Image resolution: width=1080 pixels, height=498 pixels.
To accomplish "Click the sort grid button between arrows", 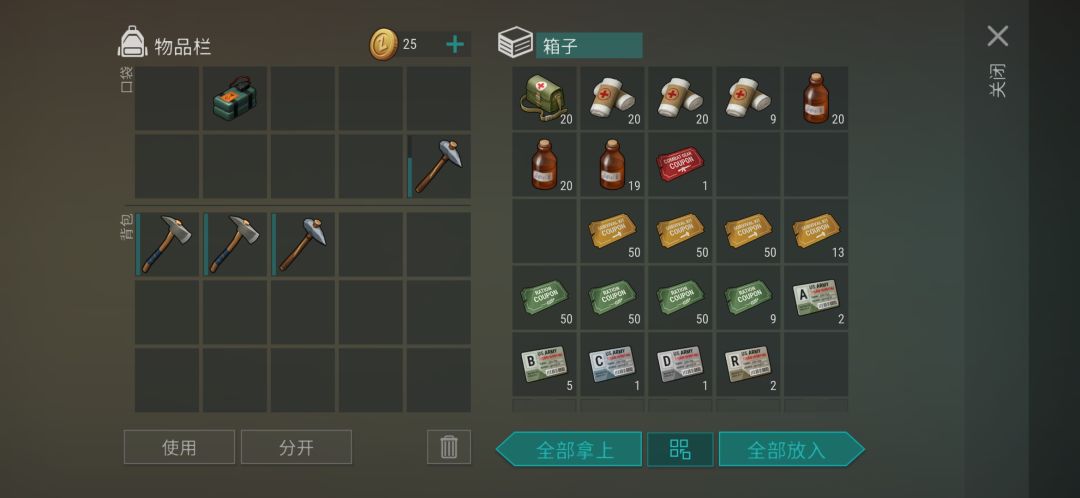I will [x=680, y=449].
